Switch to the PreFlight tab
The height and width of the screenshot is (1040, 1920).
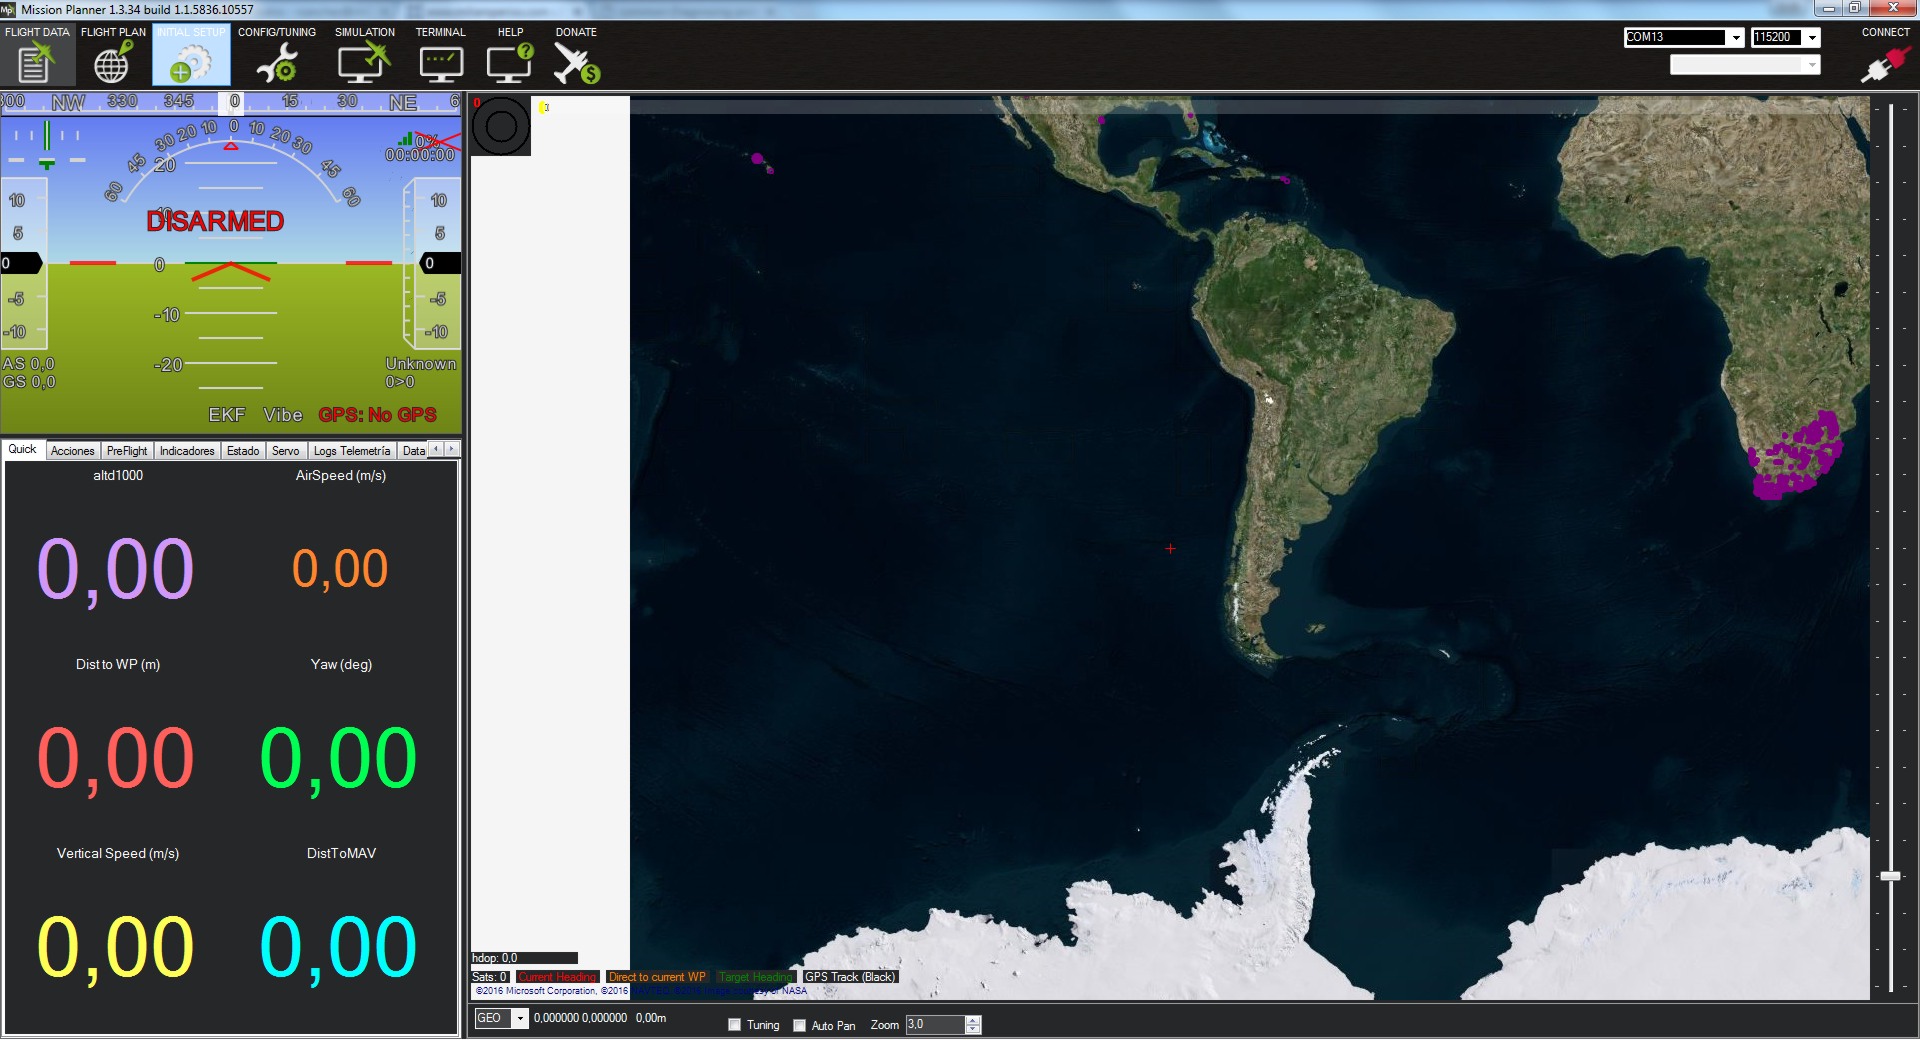tap(127, 451)
